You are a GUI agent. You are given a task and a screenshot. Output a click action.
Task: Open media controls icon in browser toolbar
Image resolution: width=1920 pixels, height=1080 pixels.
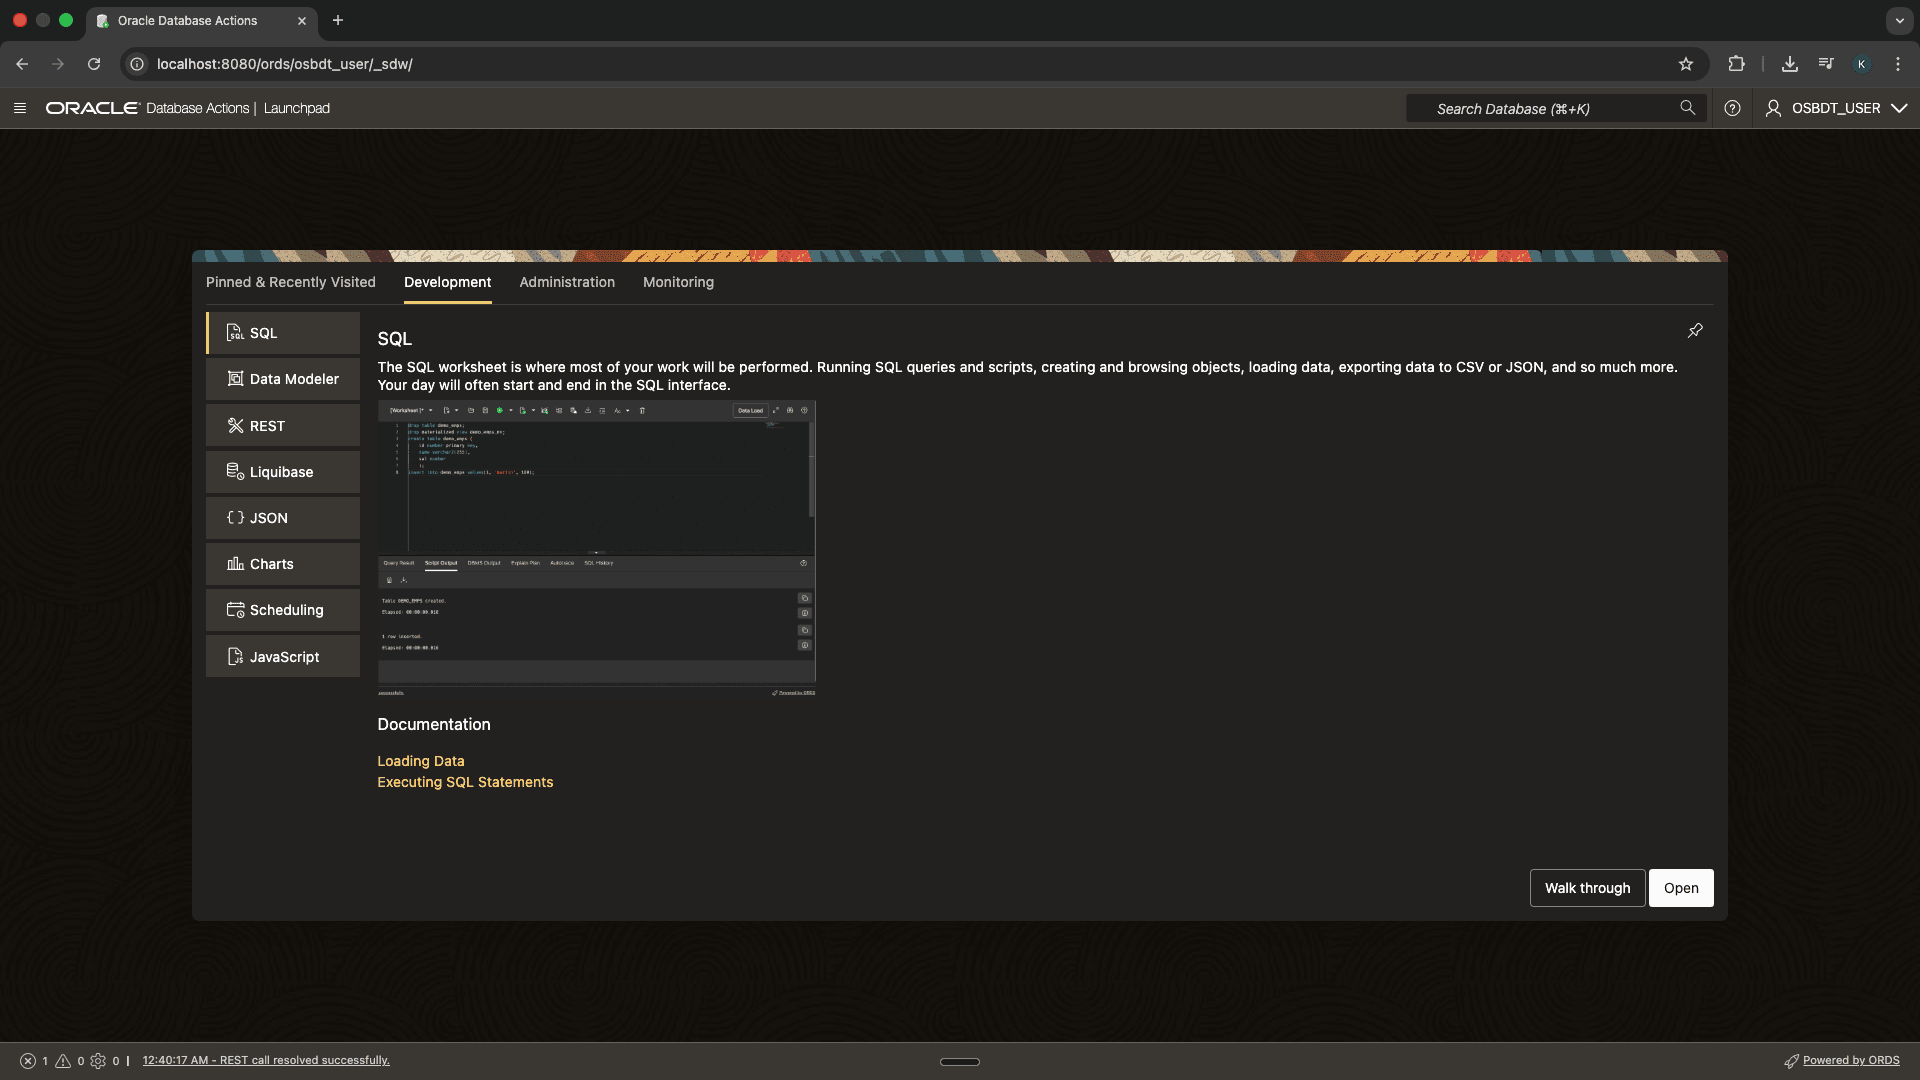pos(1826,64)
